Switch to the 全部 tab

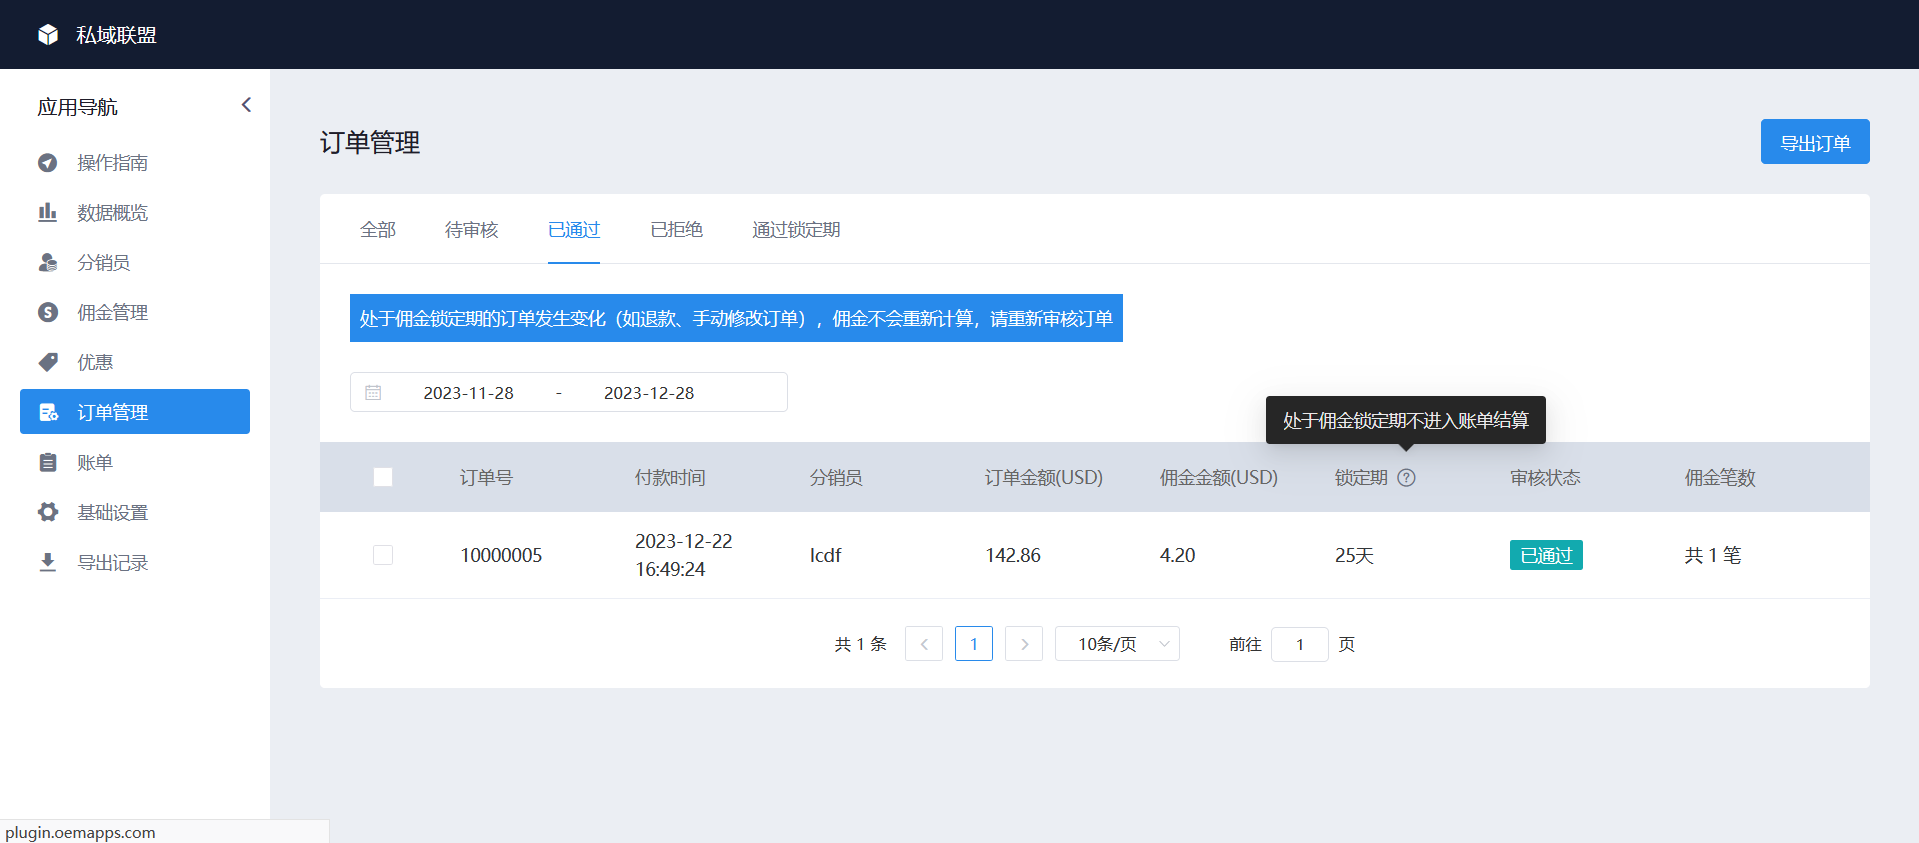[378, 230]
